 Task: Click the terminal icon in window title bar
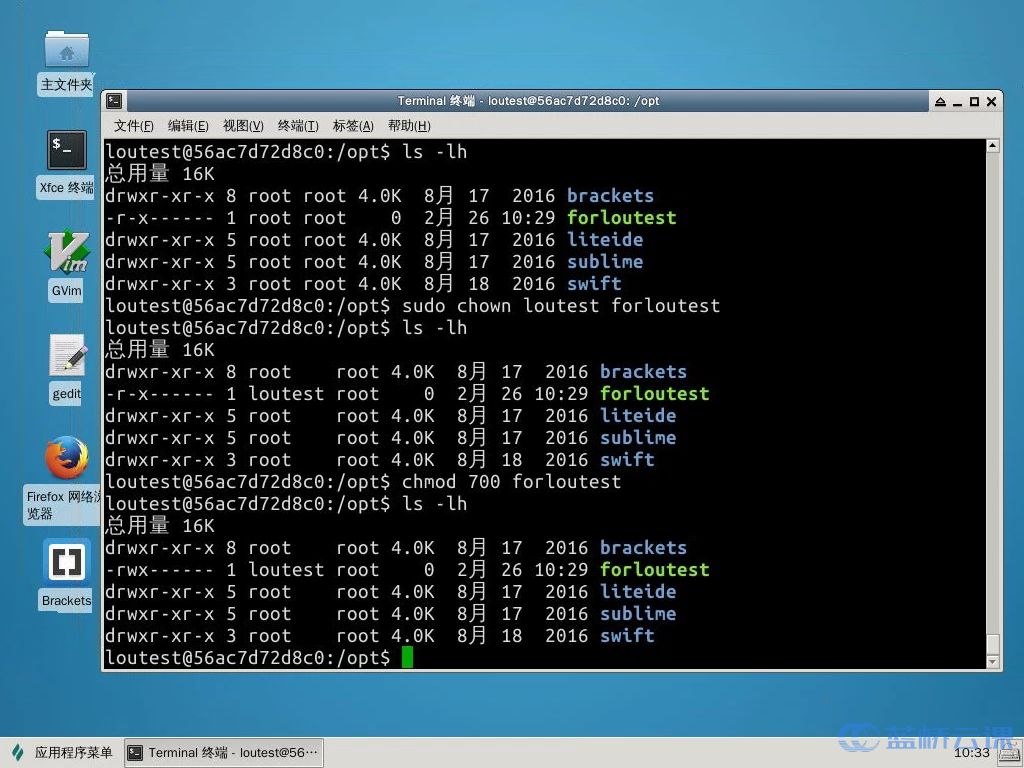pos(115,101)
